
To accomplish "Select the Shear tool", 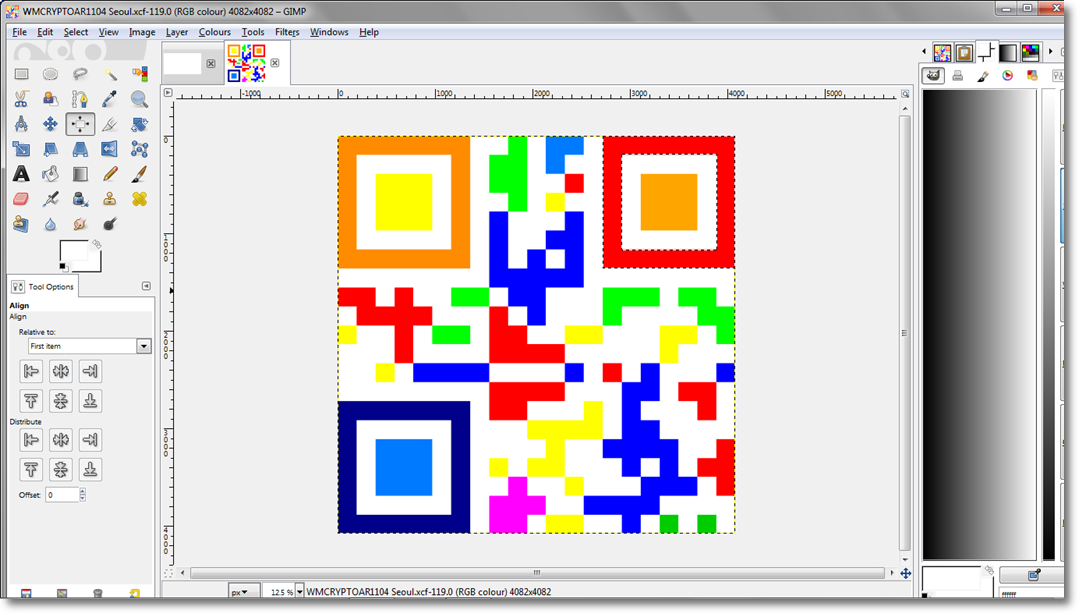I will click(x=50, y=149).
